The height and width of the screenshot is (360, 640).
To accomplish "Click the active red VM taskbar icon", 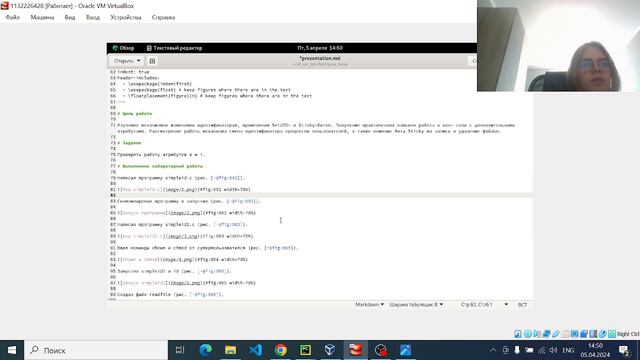I will point(356,350).
